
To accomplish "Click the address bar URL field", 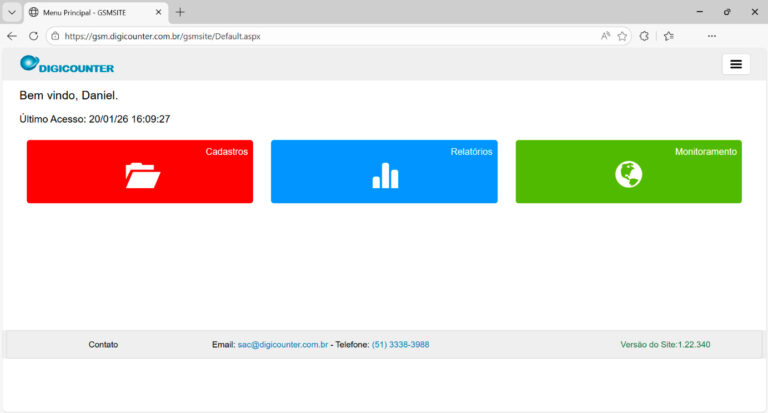I will point(300,35).
